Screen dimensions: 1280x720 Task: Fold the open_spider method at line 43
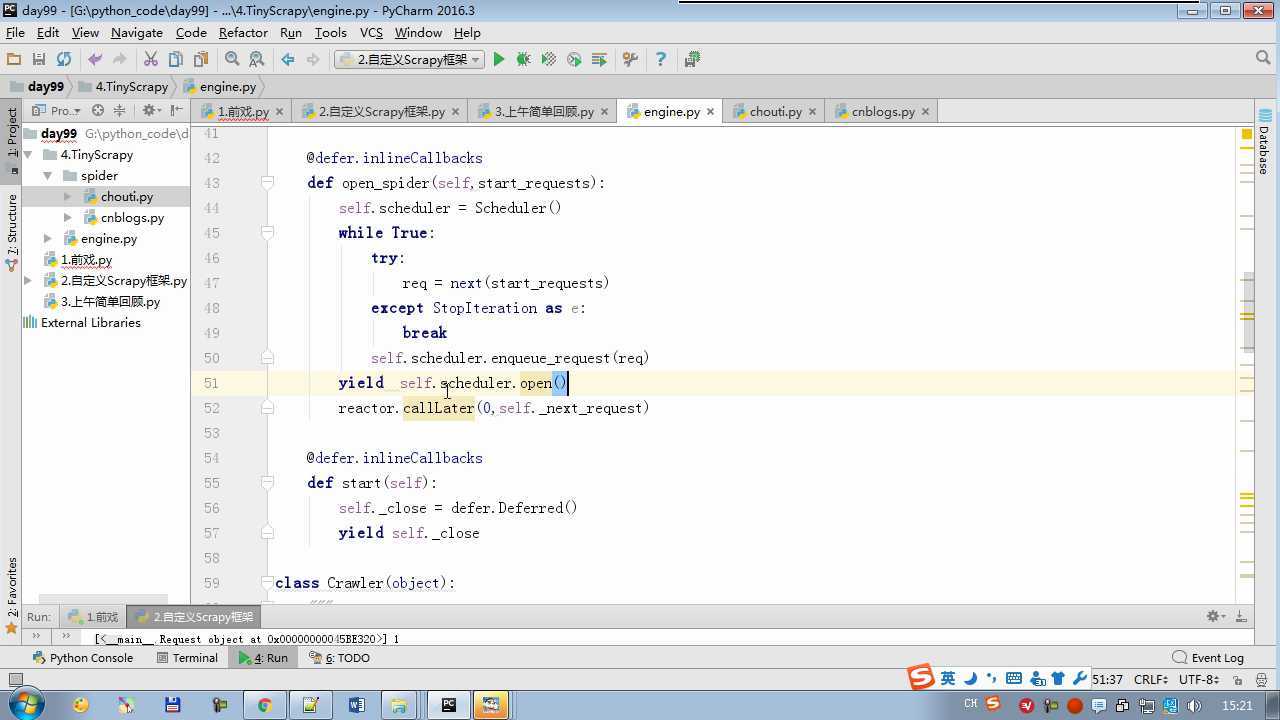point(267,183)
